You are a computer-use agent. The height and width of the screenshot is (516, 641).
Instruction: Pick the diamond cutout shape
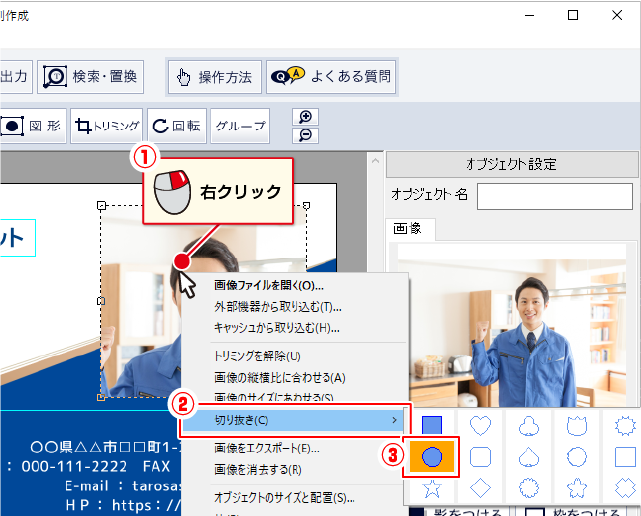pyautogui.click(x=480, y=488)
